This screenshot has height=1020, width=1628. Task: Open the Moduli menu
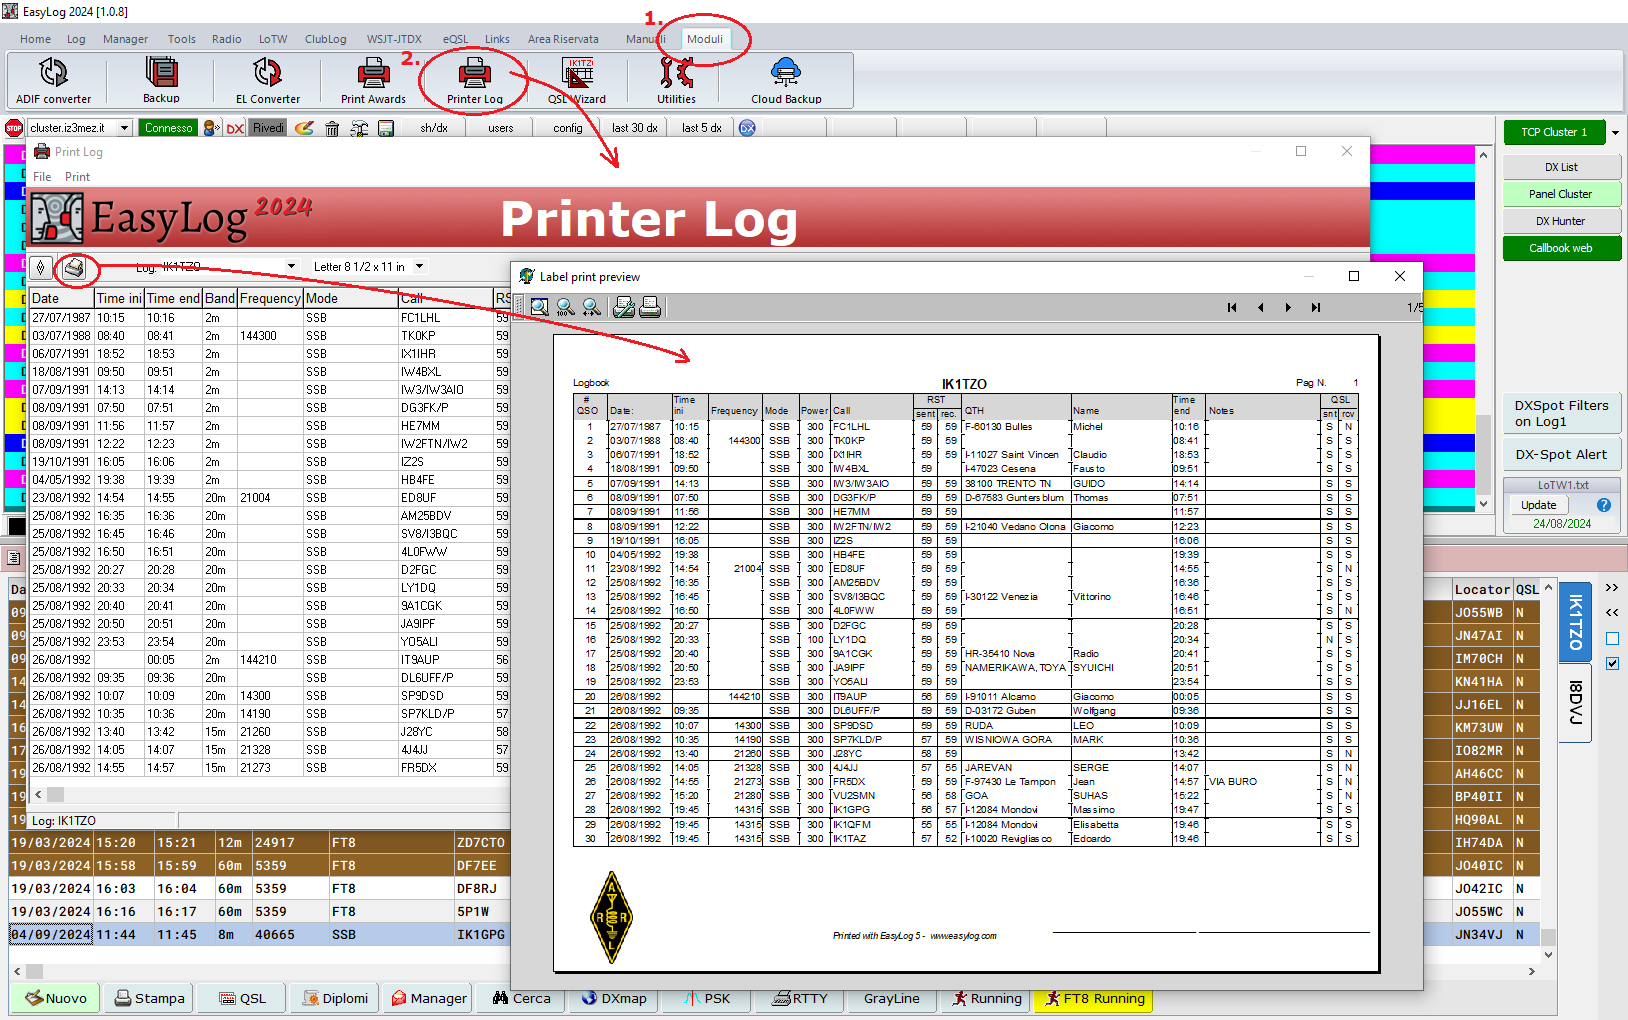[x=706, y=39]
